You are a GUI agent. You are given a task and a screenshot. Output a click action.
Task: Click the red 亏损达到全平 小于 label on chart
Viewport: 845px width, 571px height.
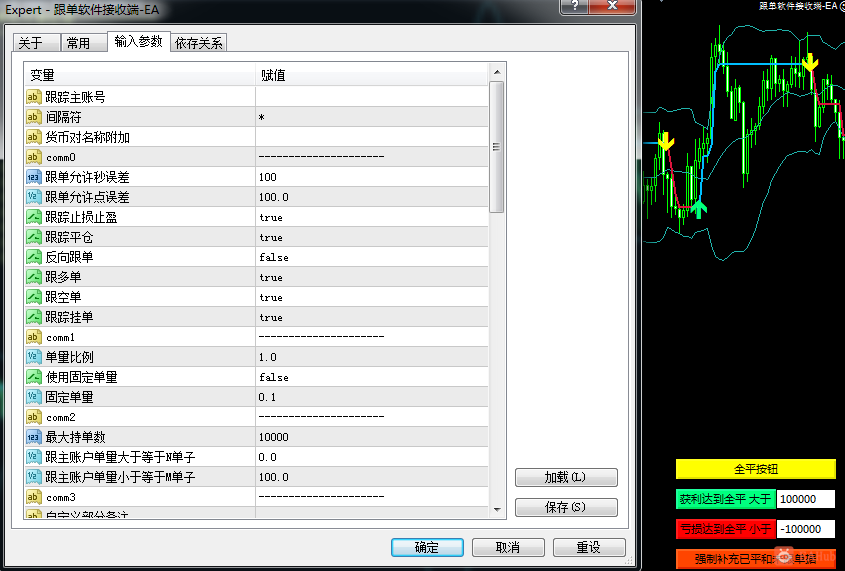click(x=725, y=529)
